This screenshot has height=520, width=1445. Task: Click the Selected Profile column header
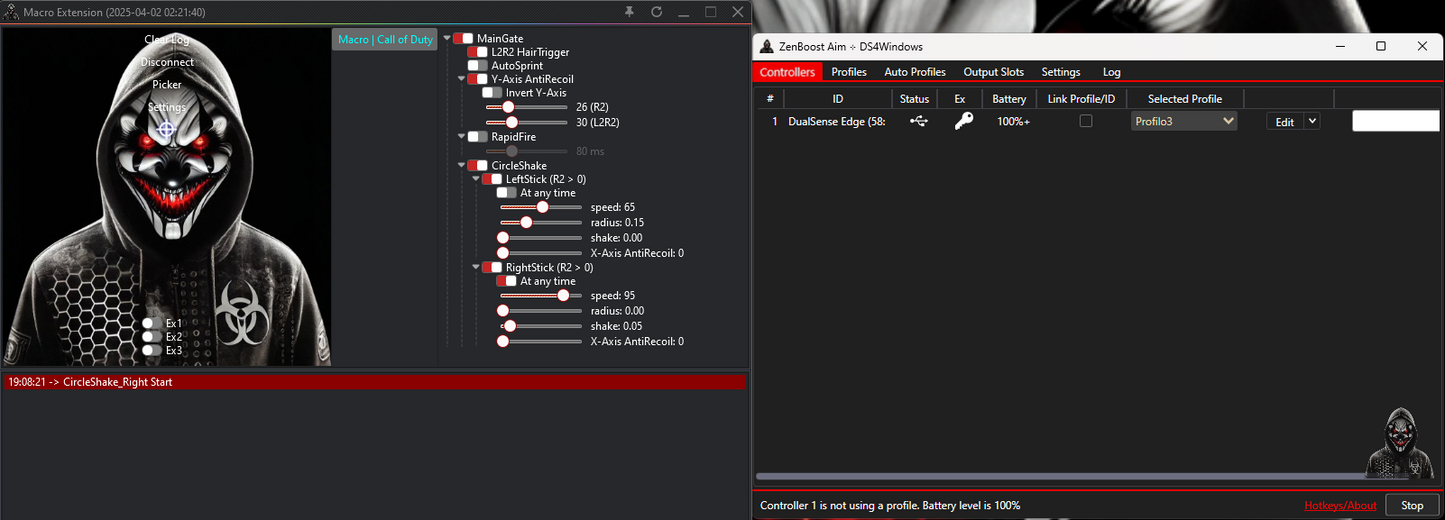1184,99
